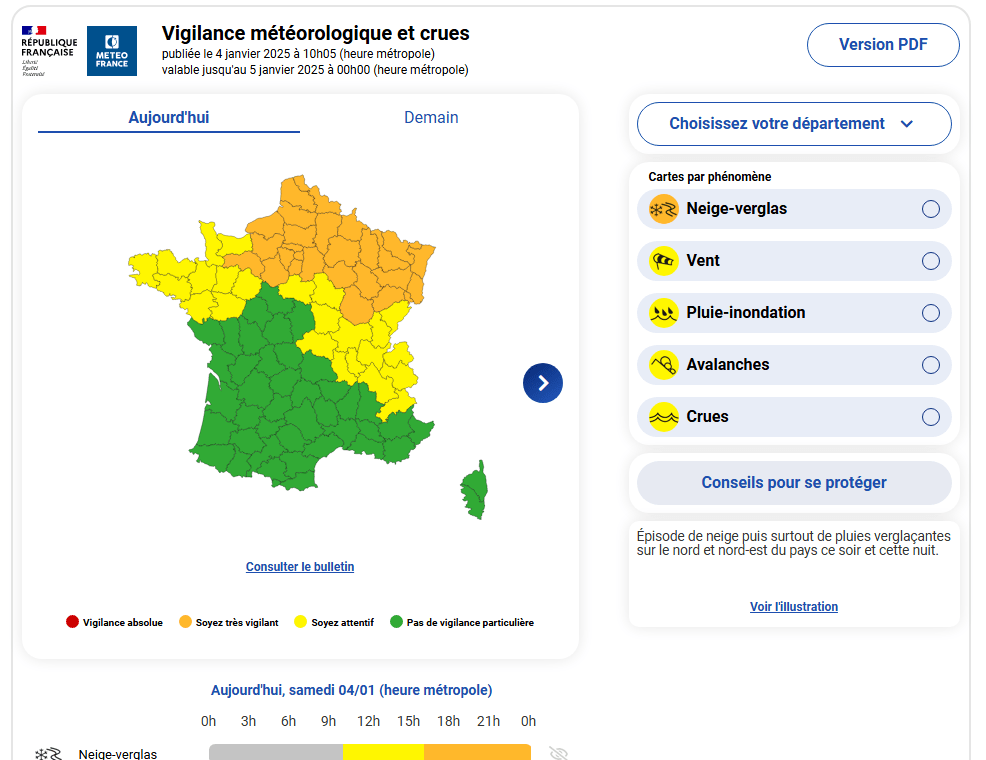Click the Avalanches phenomenon icon
Image resolution: width=986 pixels, height=760 pixels.
pos(664,365)
